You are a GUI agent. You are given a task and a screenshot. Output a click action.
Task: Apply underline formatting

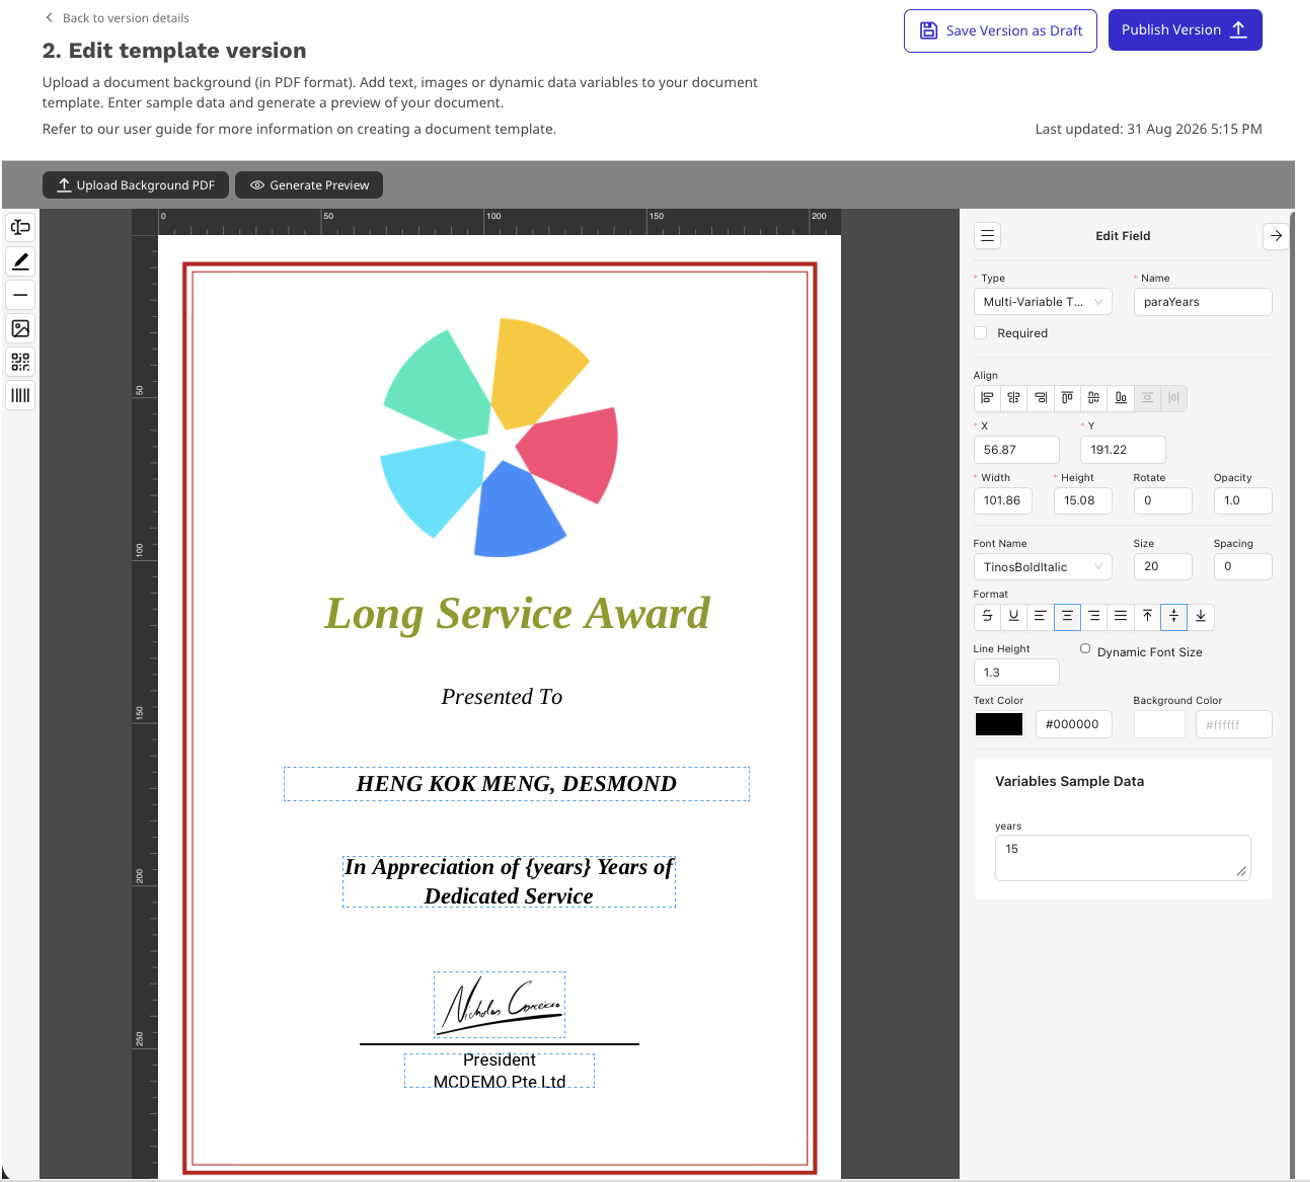[x=1014, y=617]
